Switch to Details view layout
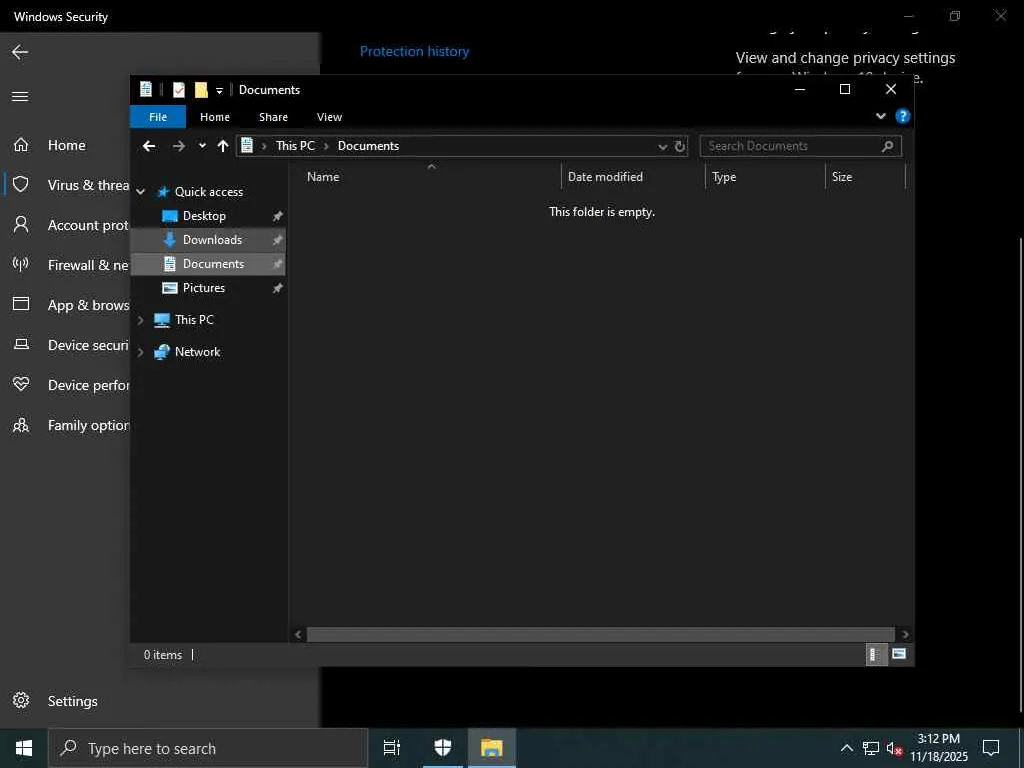Image resolution: width=1024 pixels, height=768 pixels. 876,654
